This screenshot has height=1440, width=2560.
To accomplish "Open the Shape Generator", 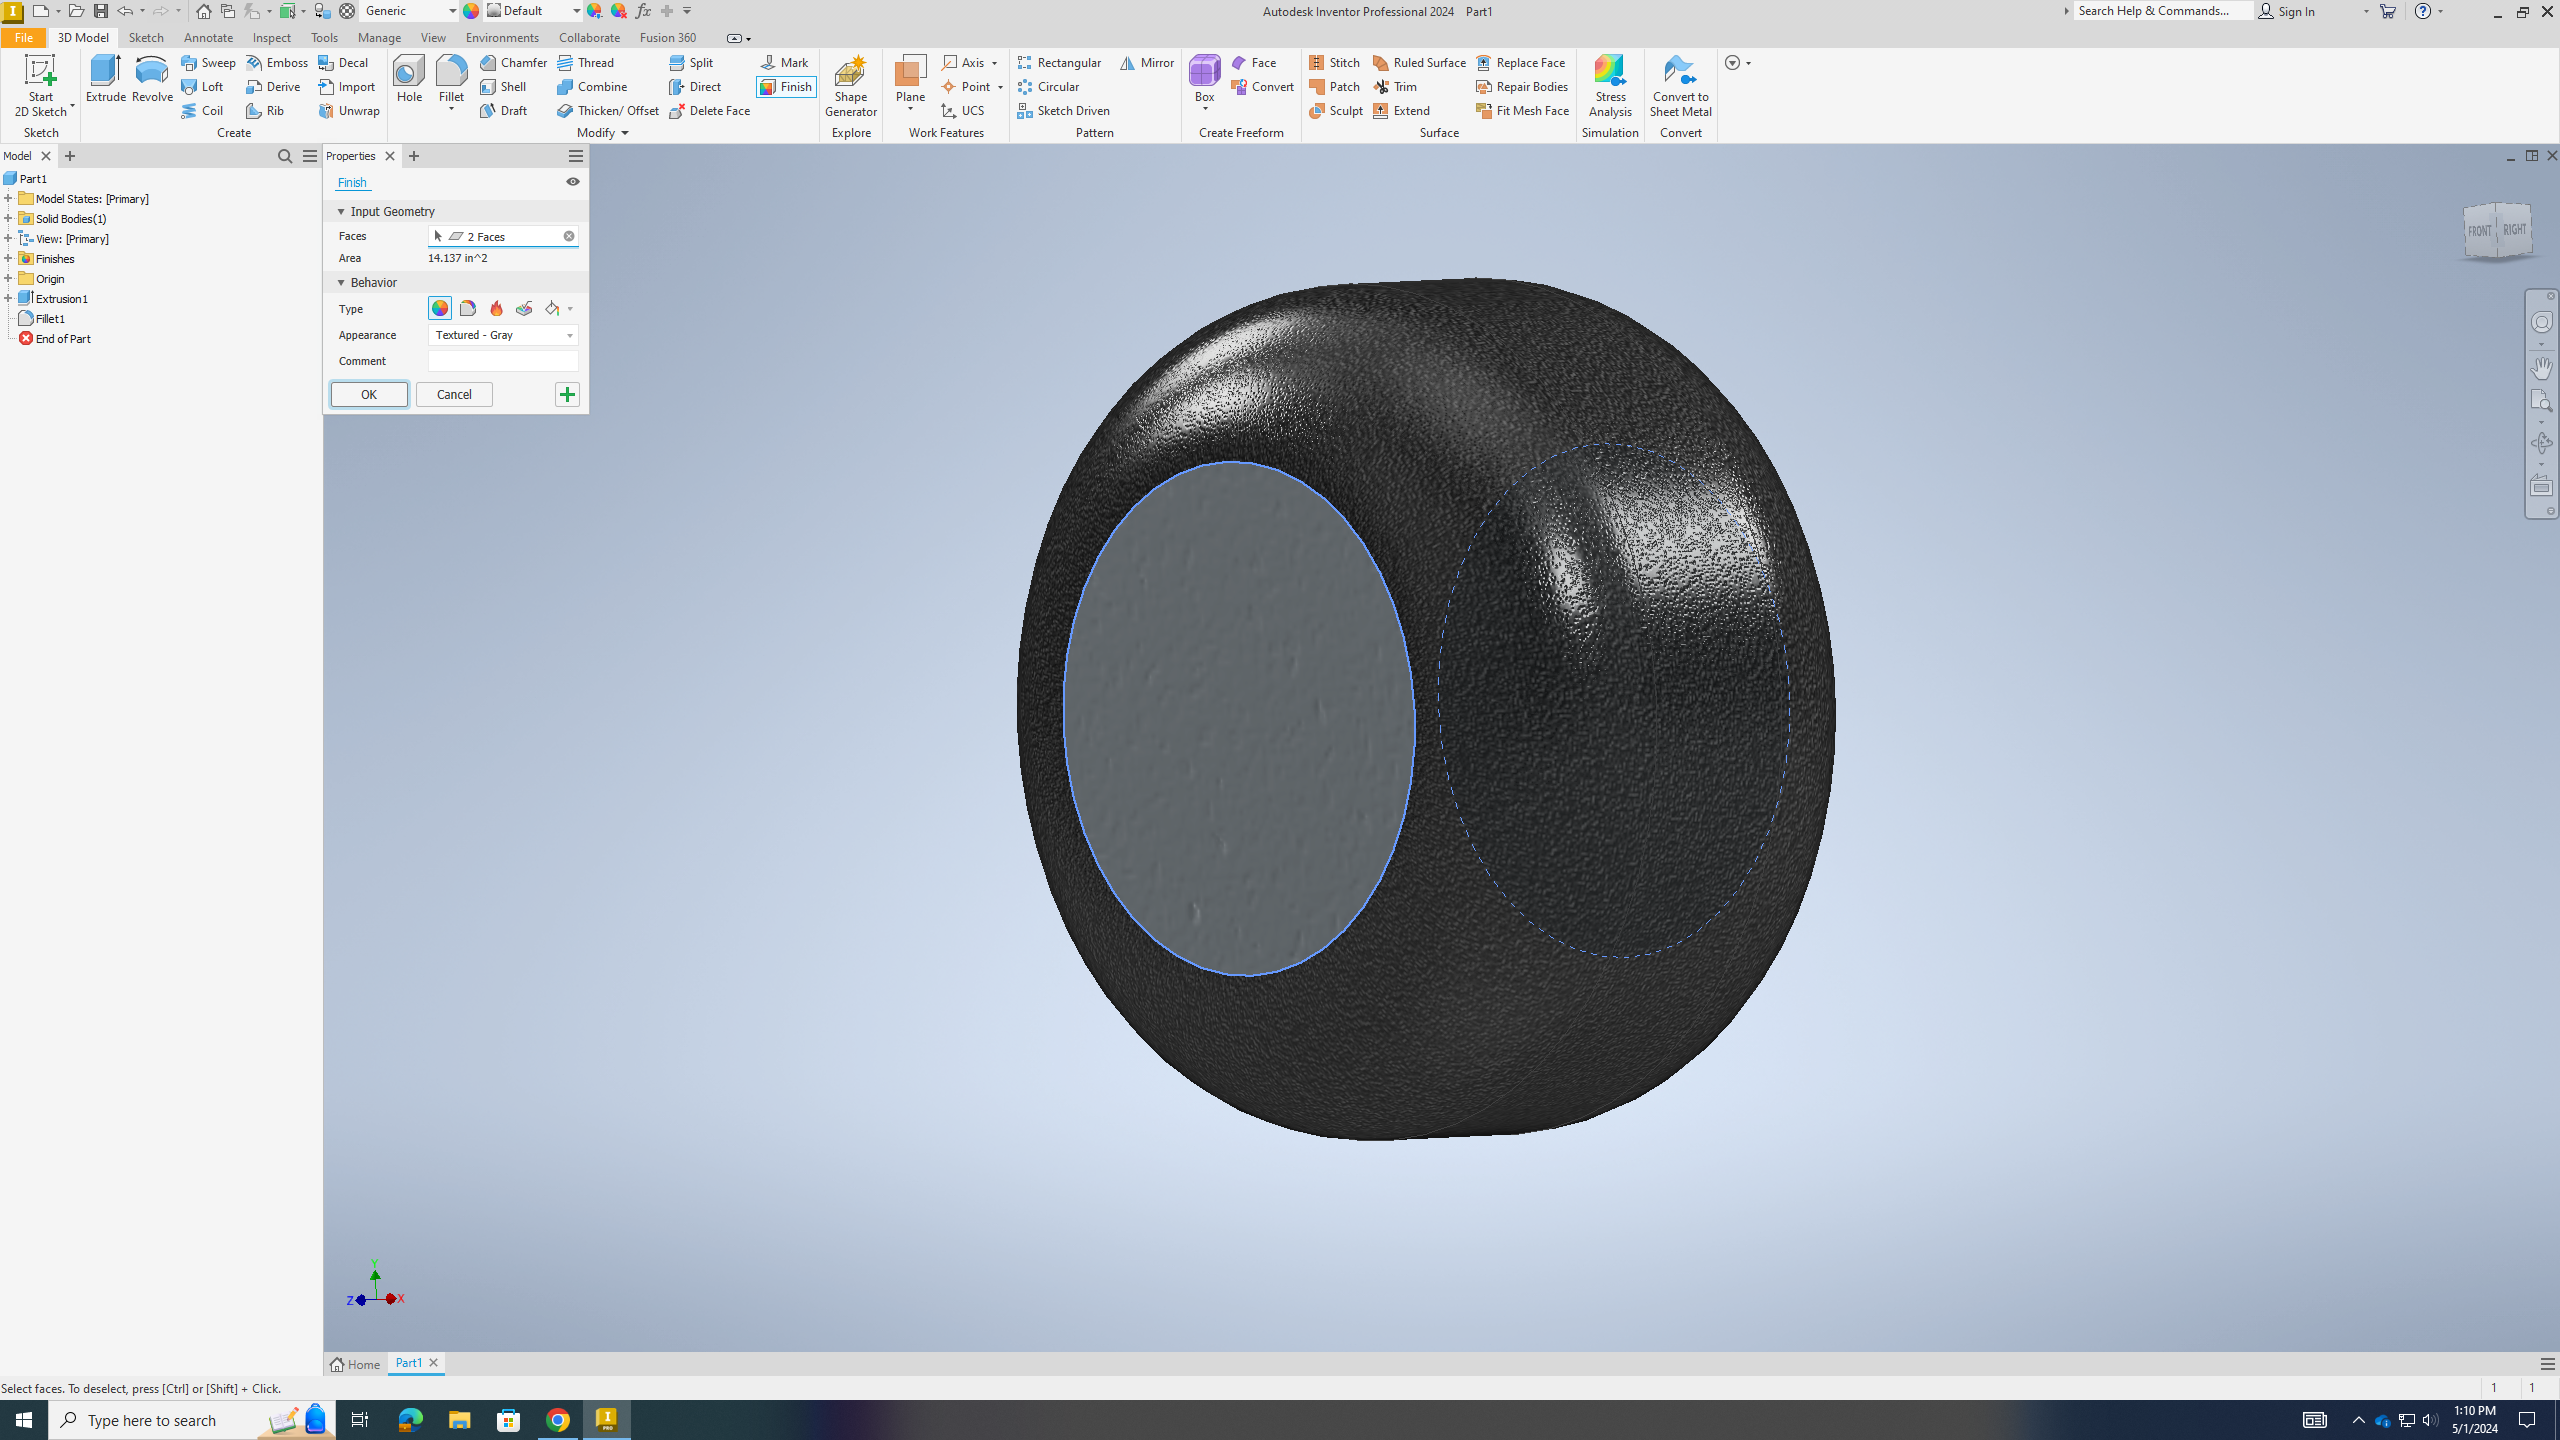I will 850,86.
